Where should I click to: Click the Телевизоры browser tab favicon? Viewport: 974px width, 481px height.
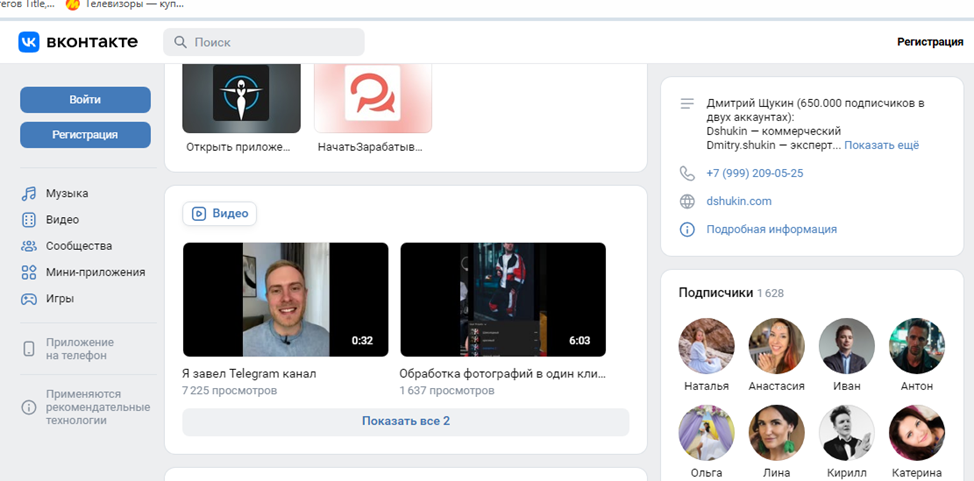[73, 5]
